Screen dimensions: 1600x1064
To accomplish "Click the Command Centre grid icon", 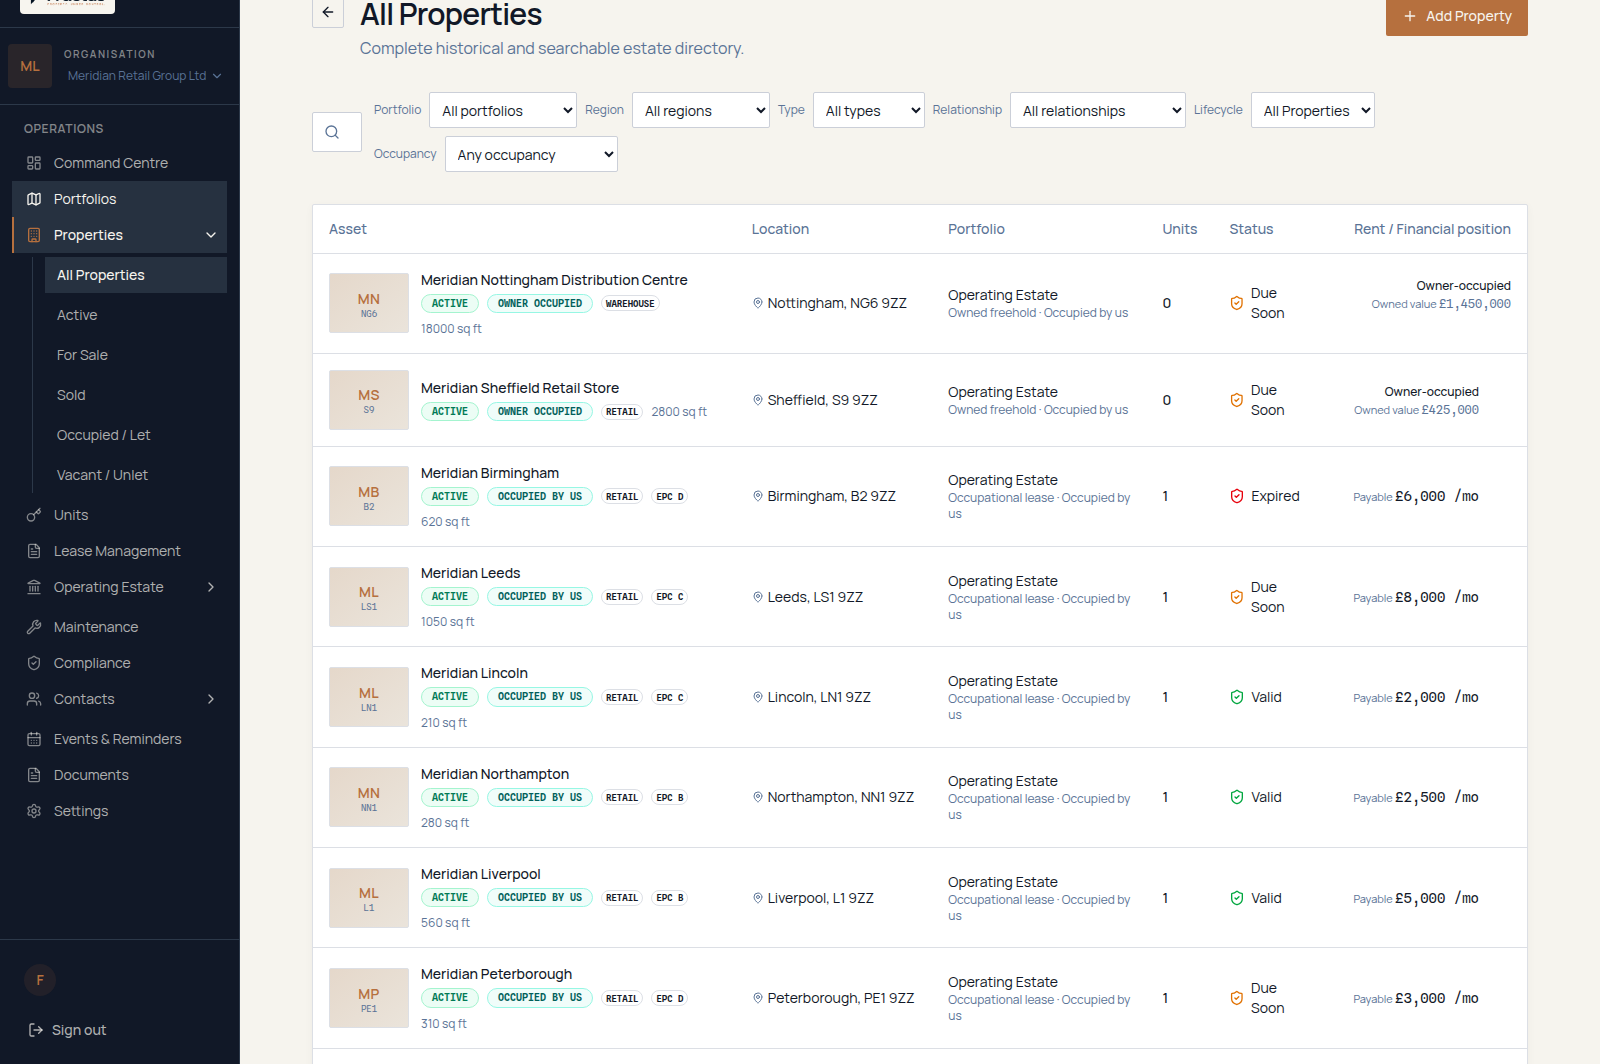I will 34,163.
